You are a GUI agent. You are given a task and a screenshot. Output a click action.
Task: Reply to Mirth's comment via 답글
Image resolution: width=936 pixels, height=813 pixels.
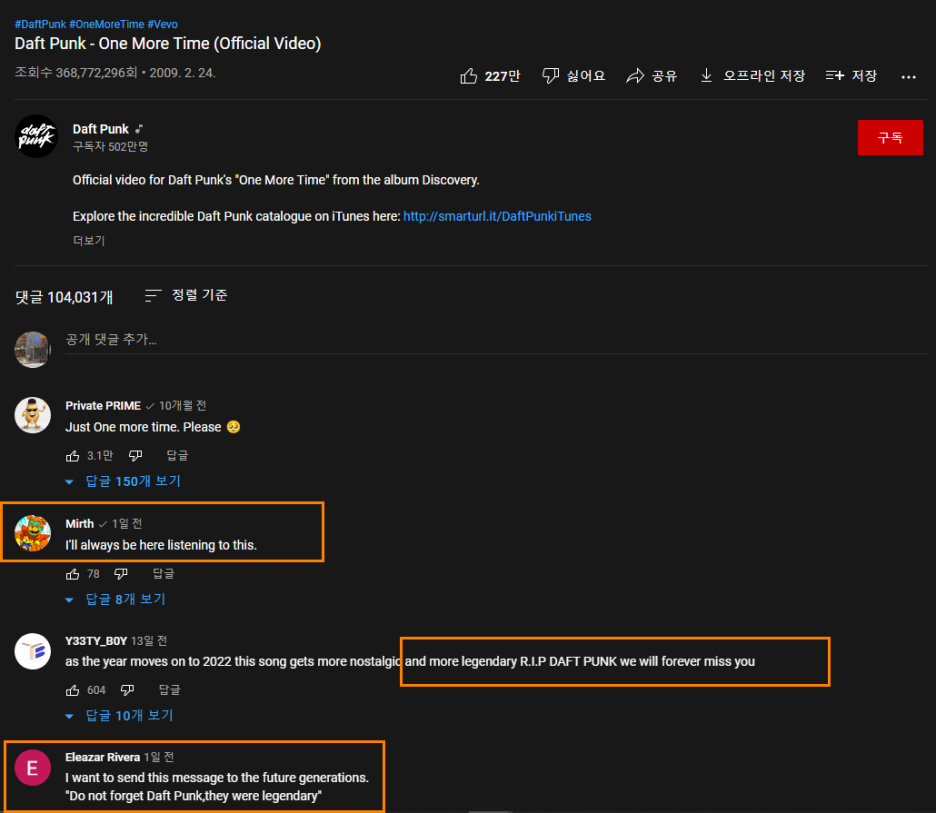click(x=164, y=574)
